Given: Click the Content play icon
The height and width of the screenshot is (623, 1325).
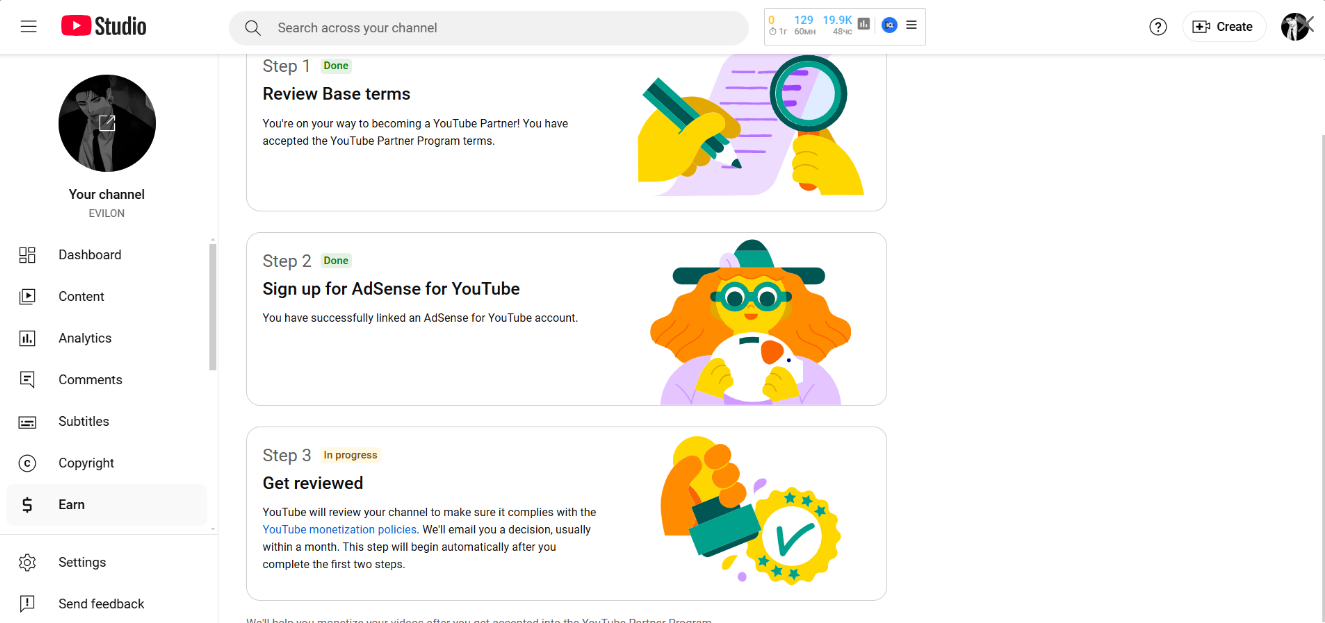Looking at the screenshot, I should 28,297.
